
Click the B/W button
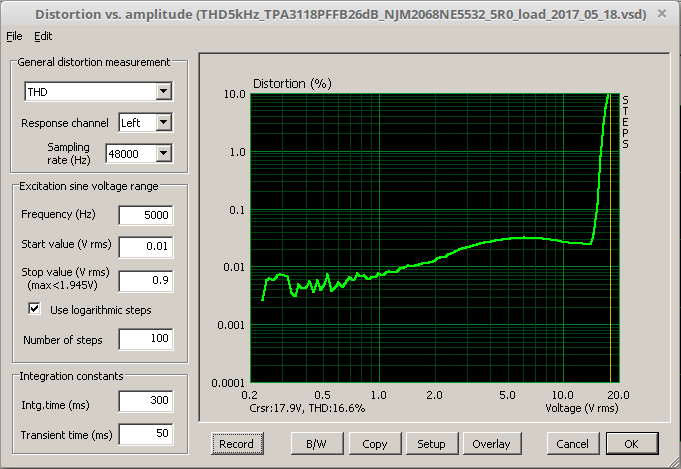tap(316, 443)
